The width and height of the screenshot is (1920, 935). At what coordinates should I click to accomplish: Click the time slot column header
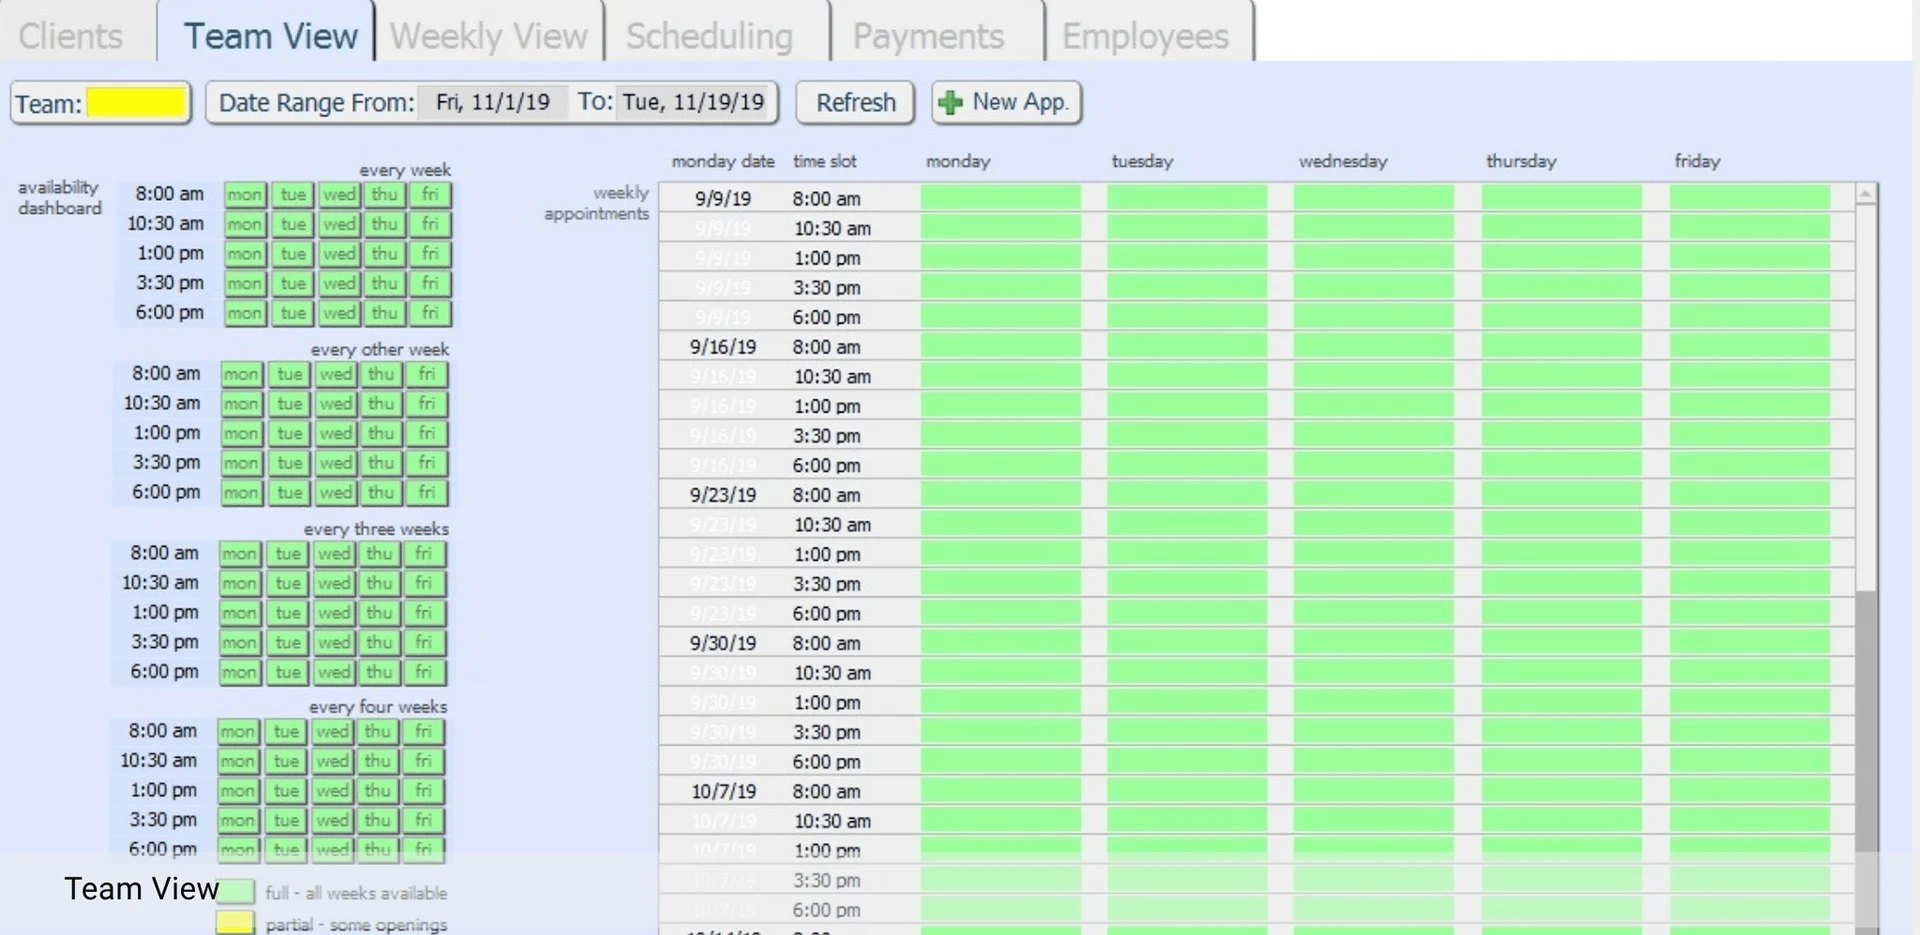(x=824, y=161)
